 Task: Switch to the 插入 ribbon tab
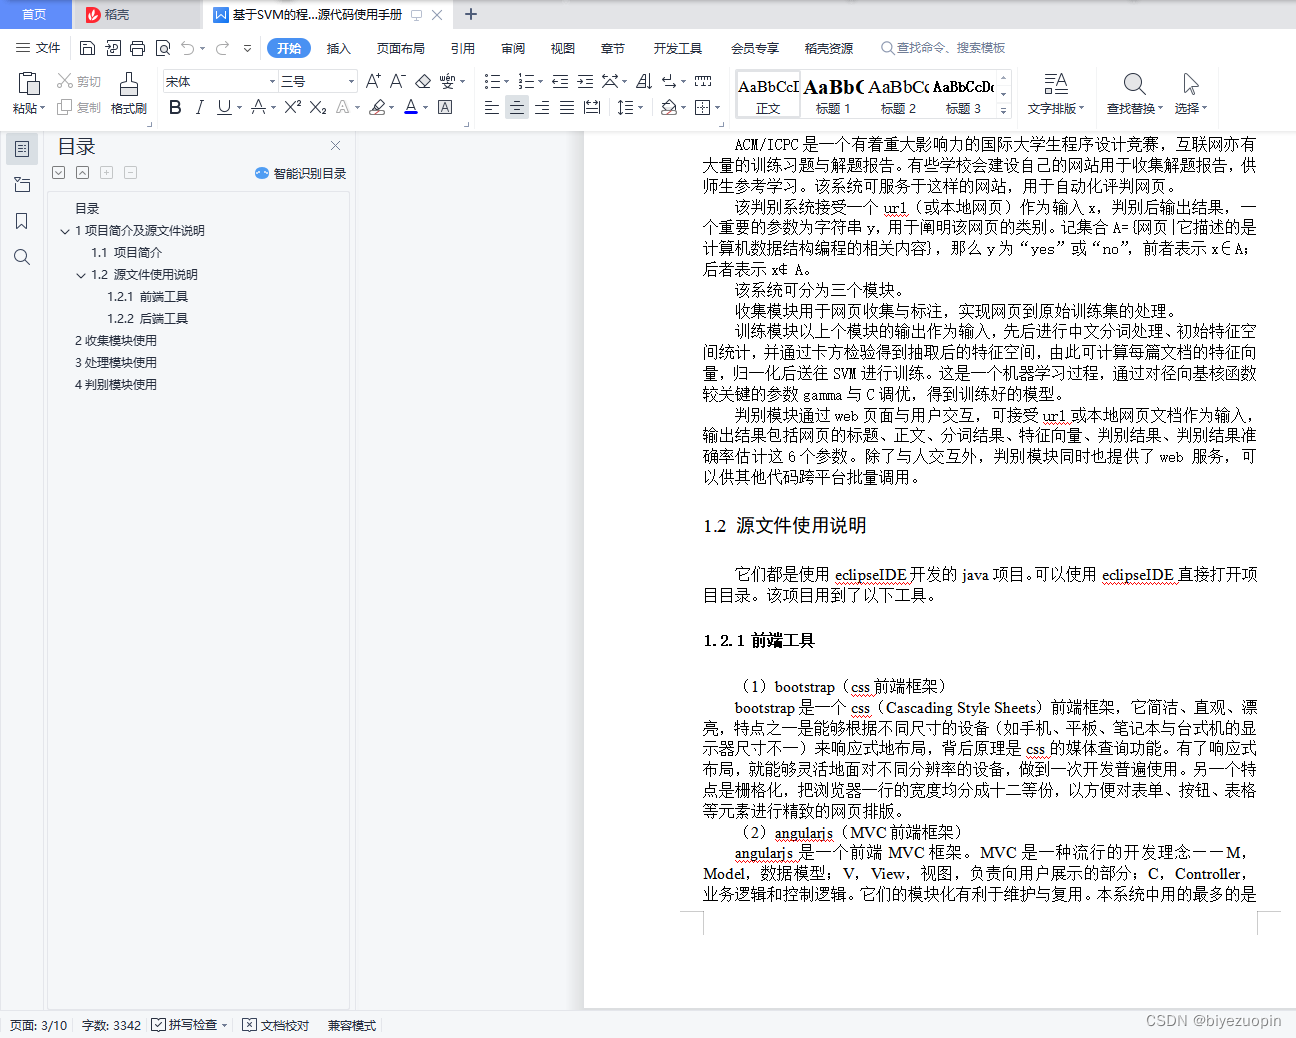tap(339, 47)
